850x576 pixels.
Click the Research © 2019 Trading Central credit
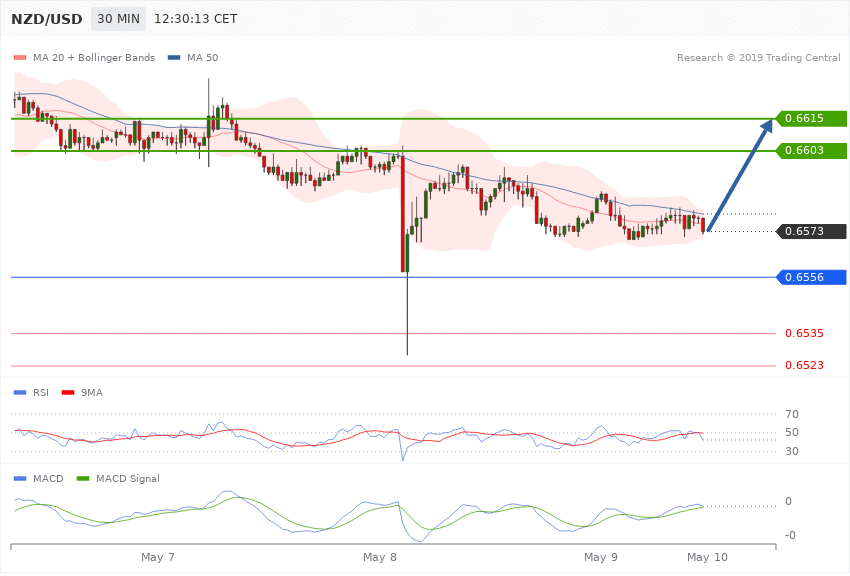(758, 57)
